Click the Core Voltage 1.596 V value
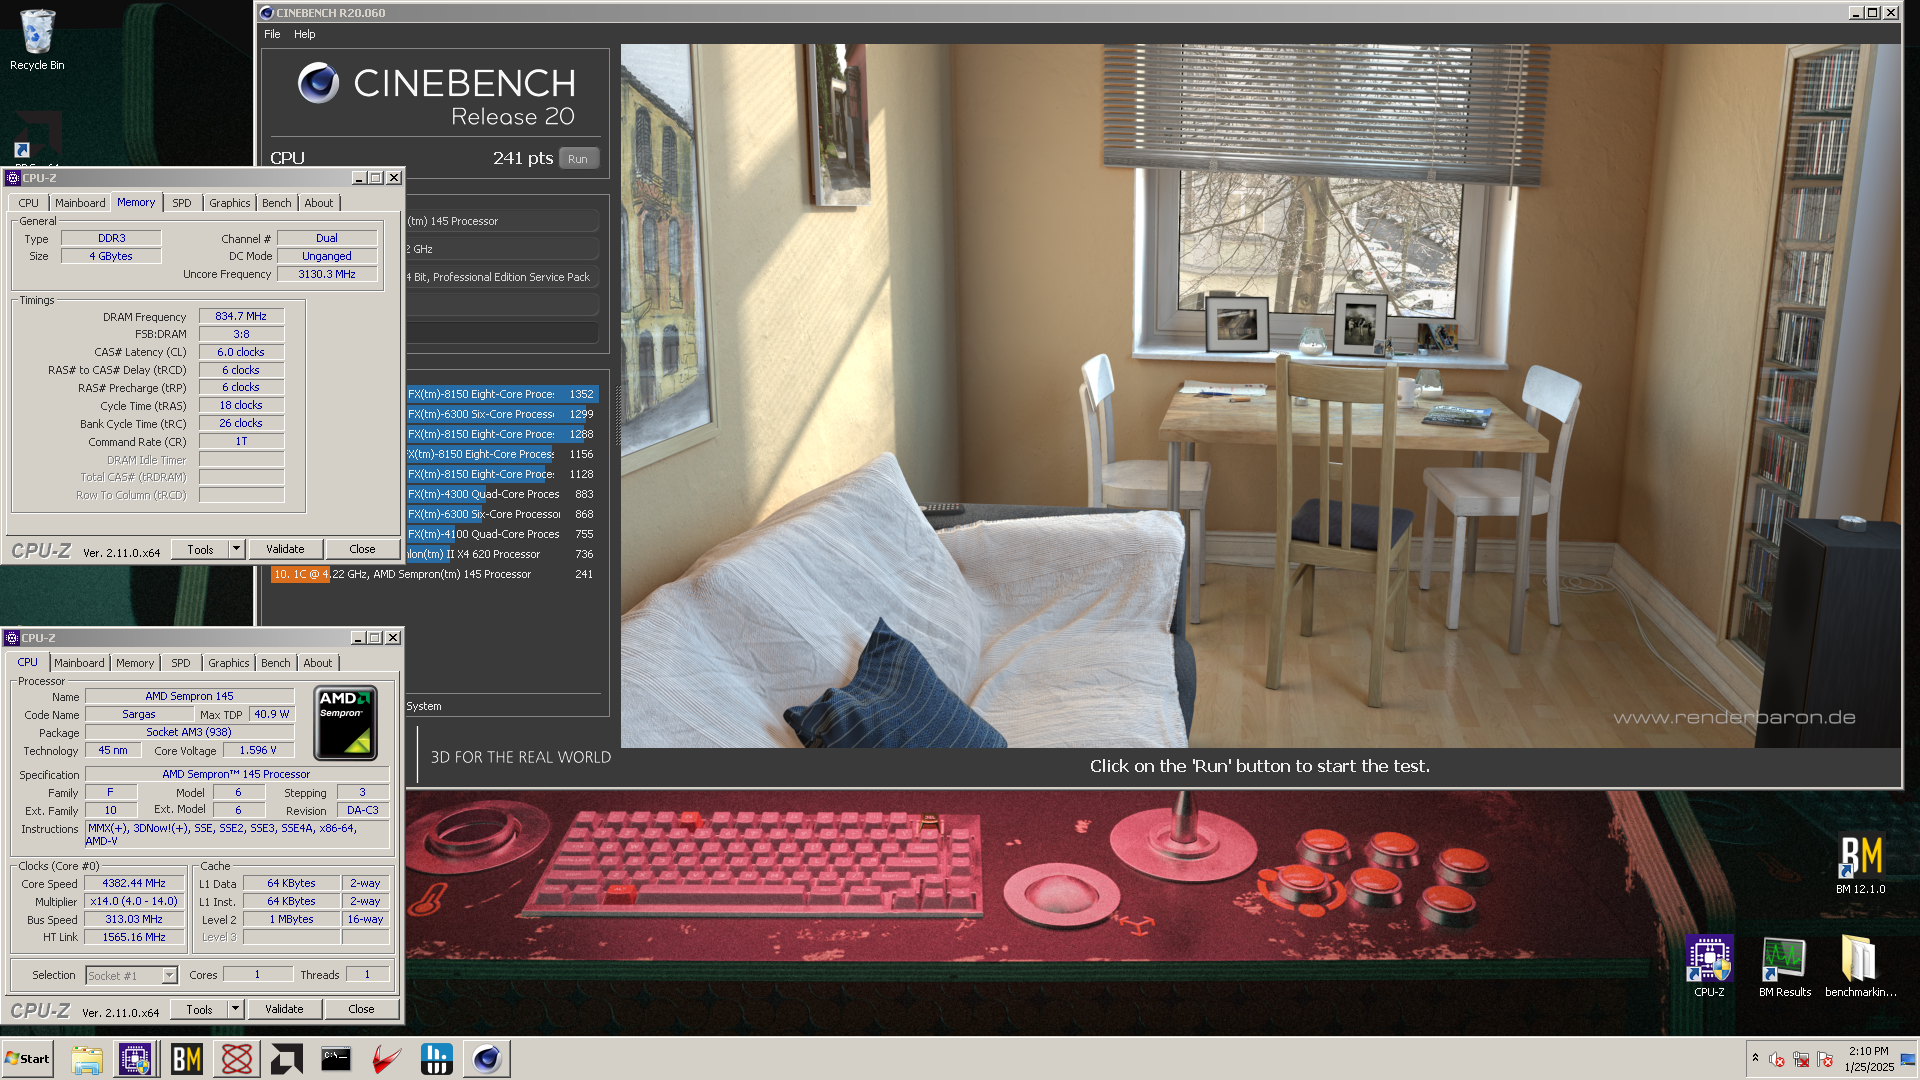 pyautogui.click(x=258, y=750)
